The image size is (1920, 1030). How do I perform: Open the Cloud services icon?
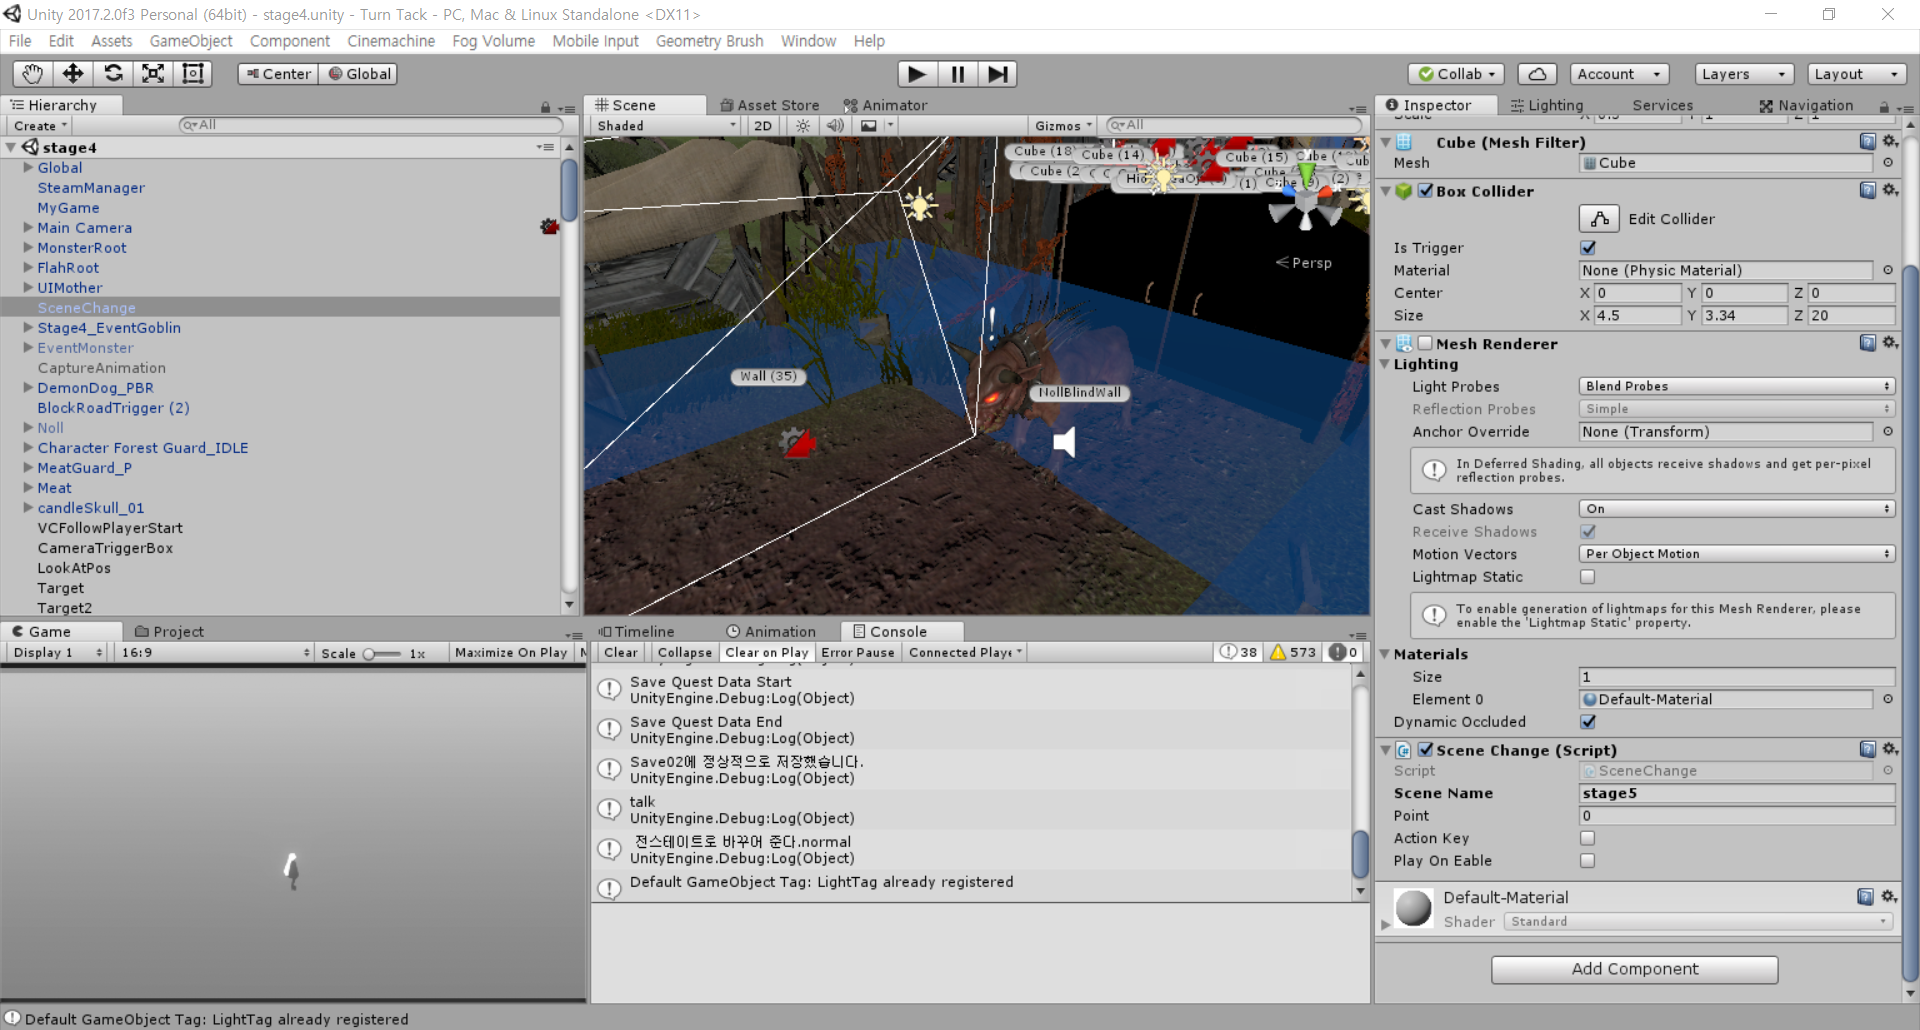(x=1537, y=74)
